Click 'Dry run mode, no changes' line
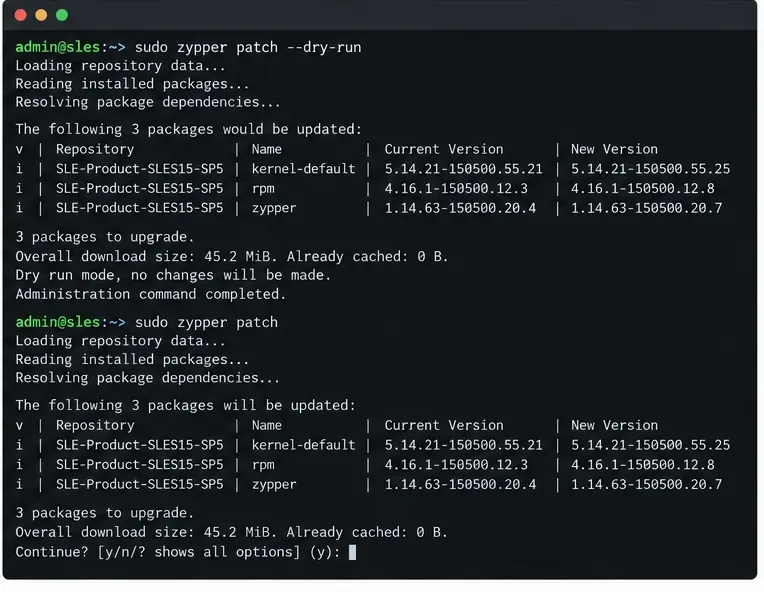 coord(173,275)
